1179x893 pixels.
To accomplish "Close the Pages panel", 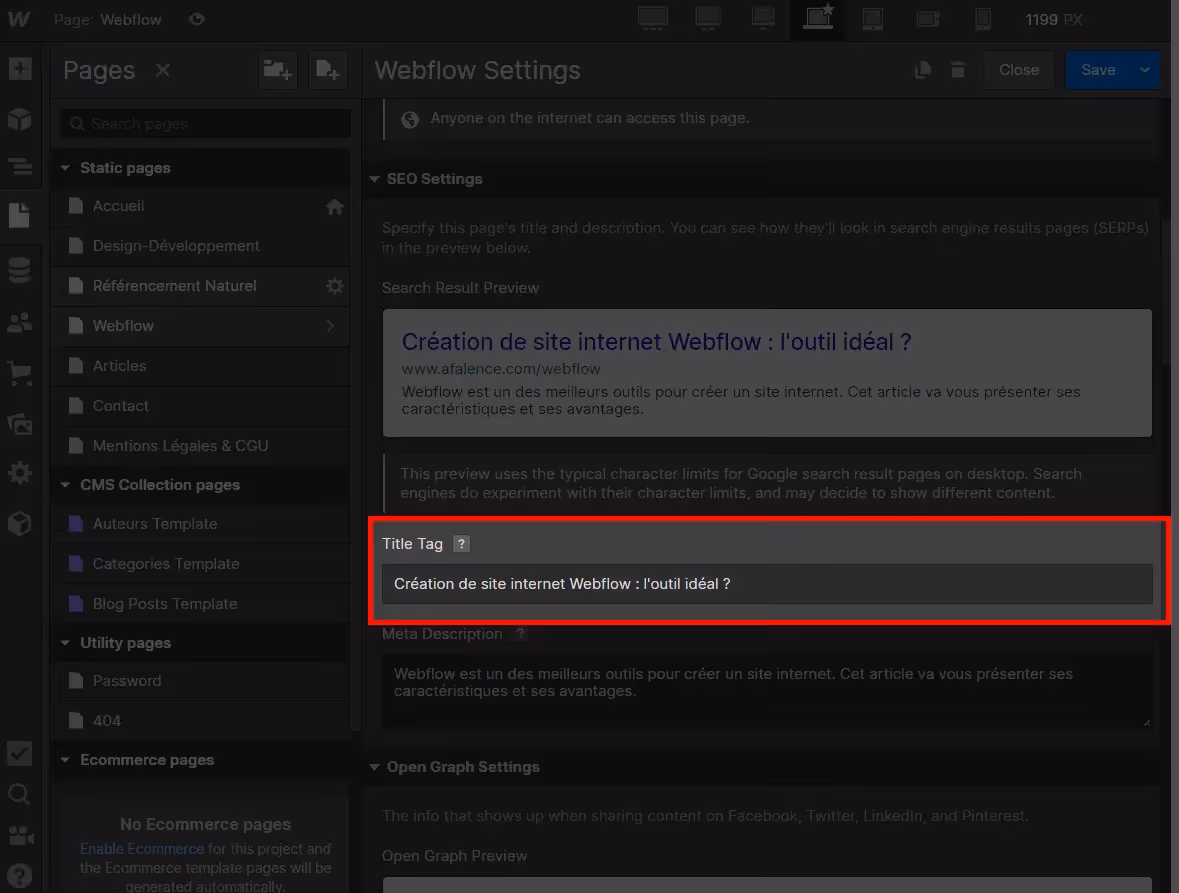I will 162,70.
